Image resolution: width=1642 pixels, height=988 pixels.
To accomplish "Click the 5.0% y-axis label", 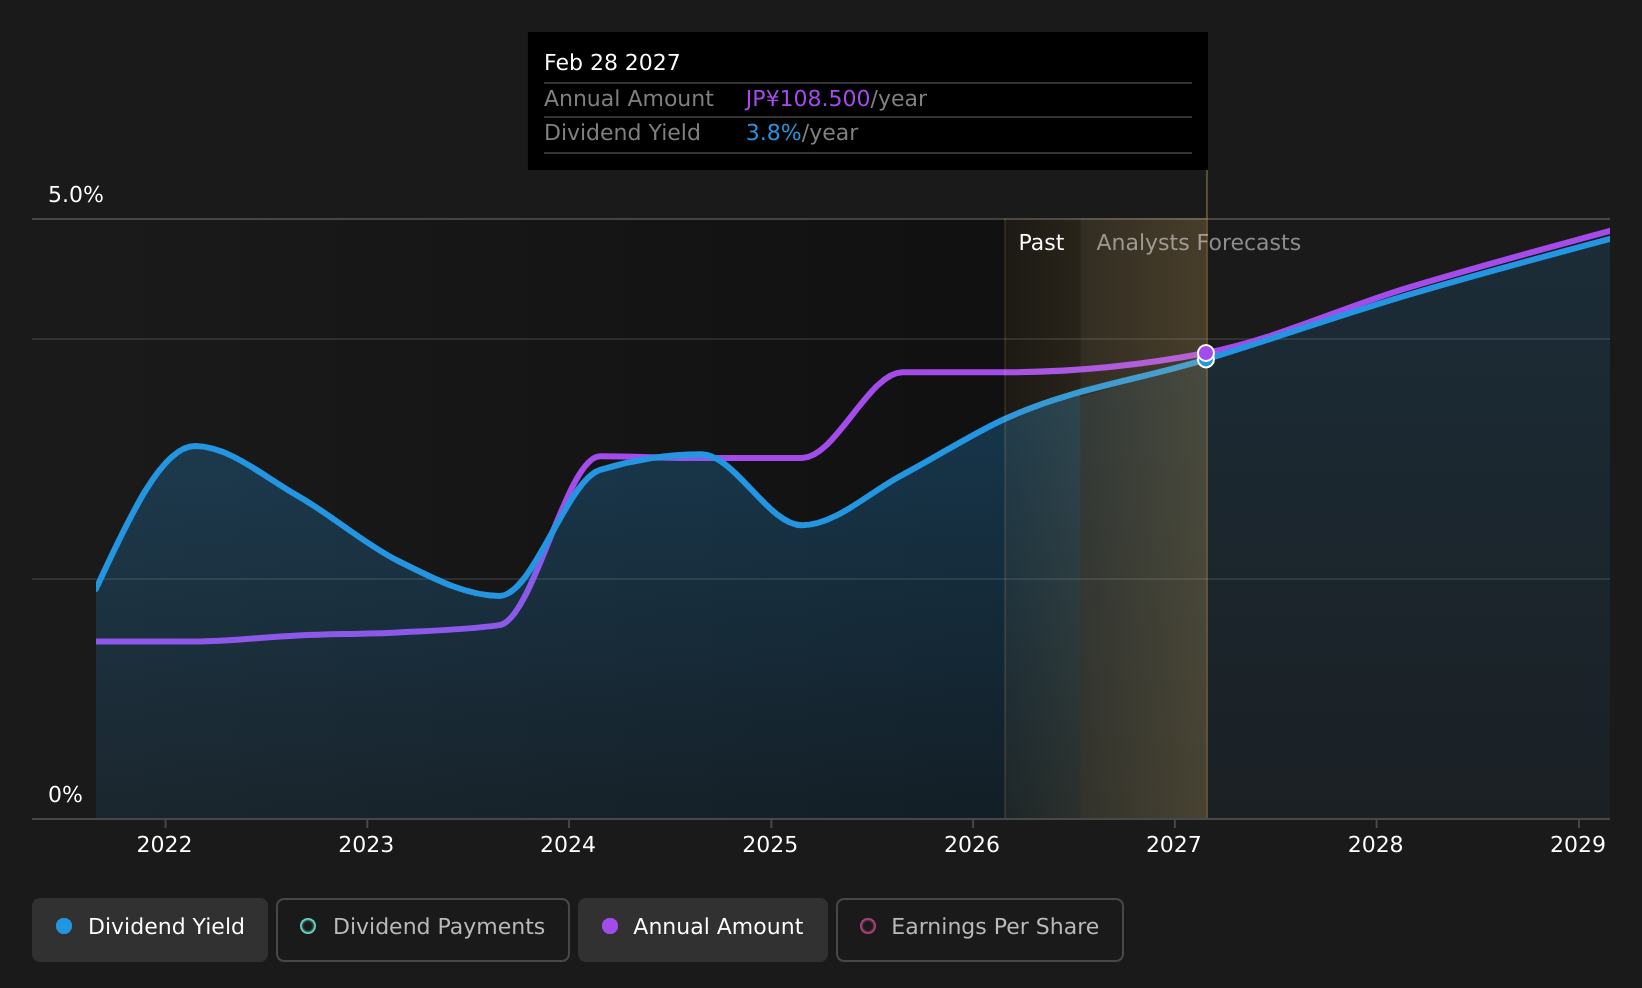I will (x=76, y=195).
